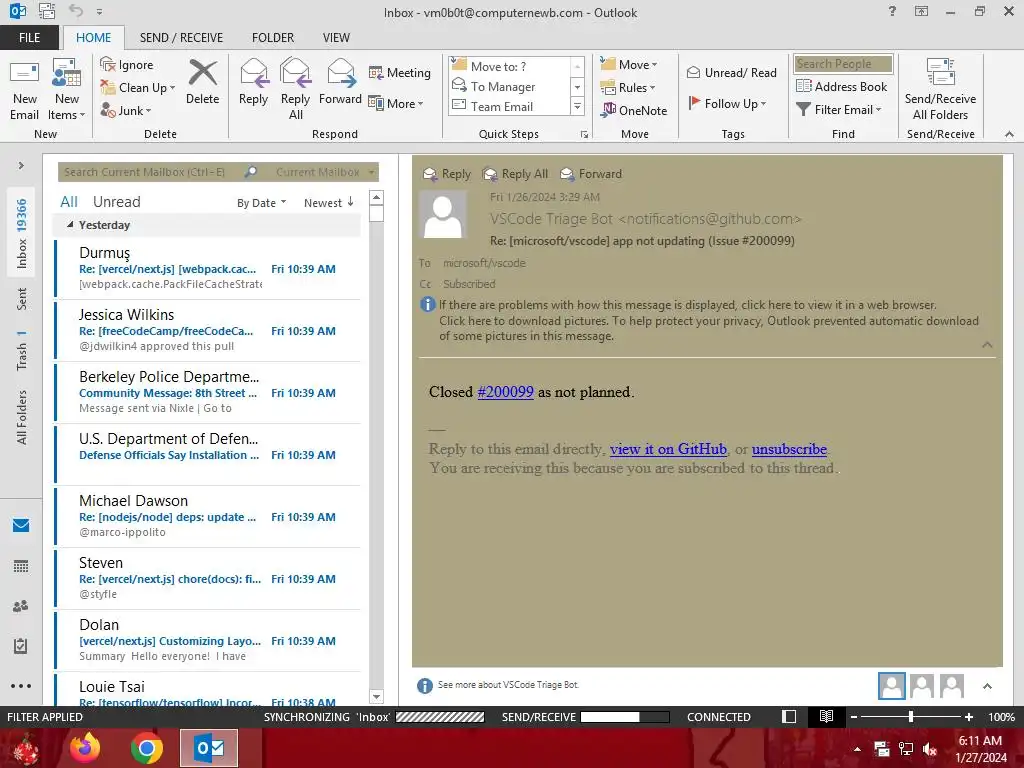1024x768 pixels.
Task: Click the ribbon Forward button
Action: 340,82
